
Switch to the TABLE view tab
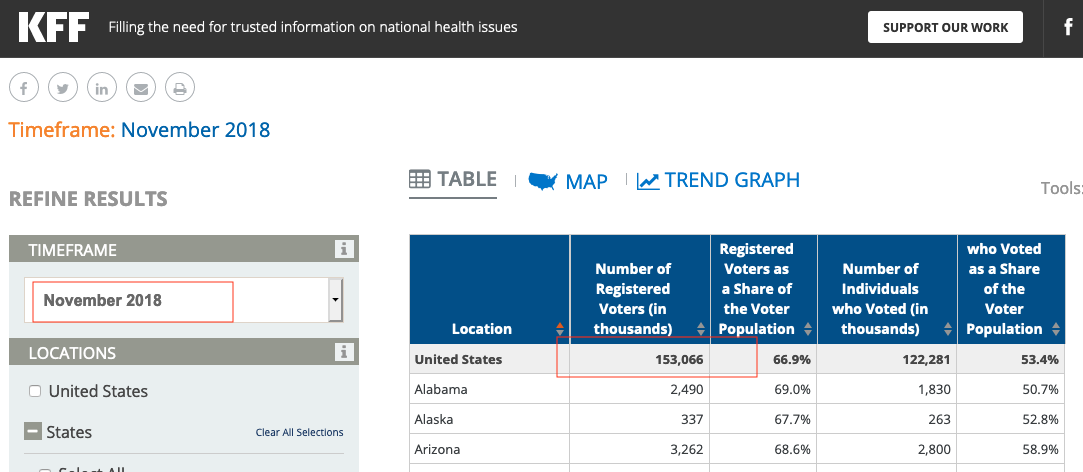tap(453, 180)
